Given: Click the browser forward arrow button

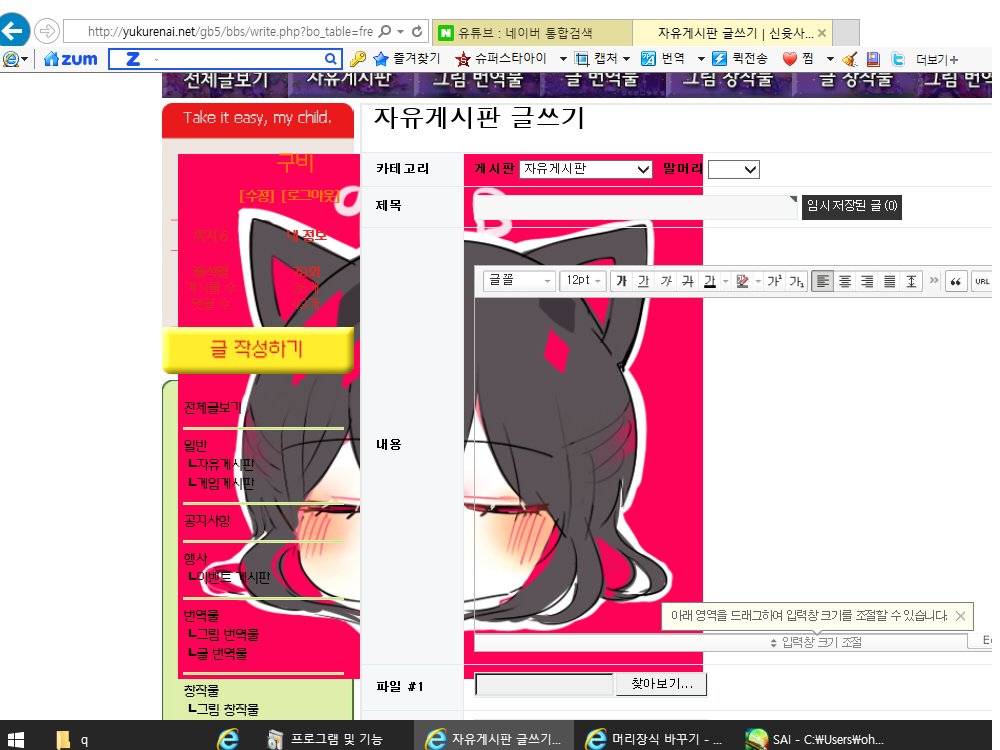Looking at the screenshot, I should tap(47, 30).
